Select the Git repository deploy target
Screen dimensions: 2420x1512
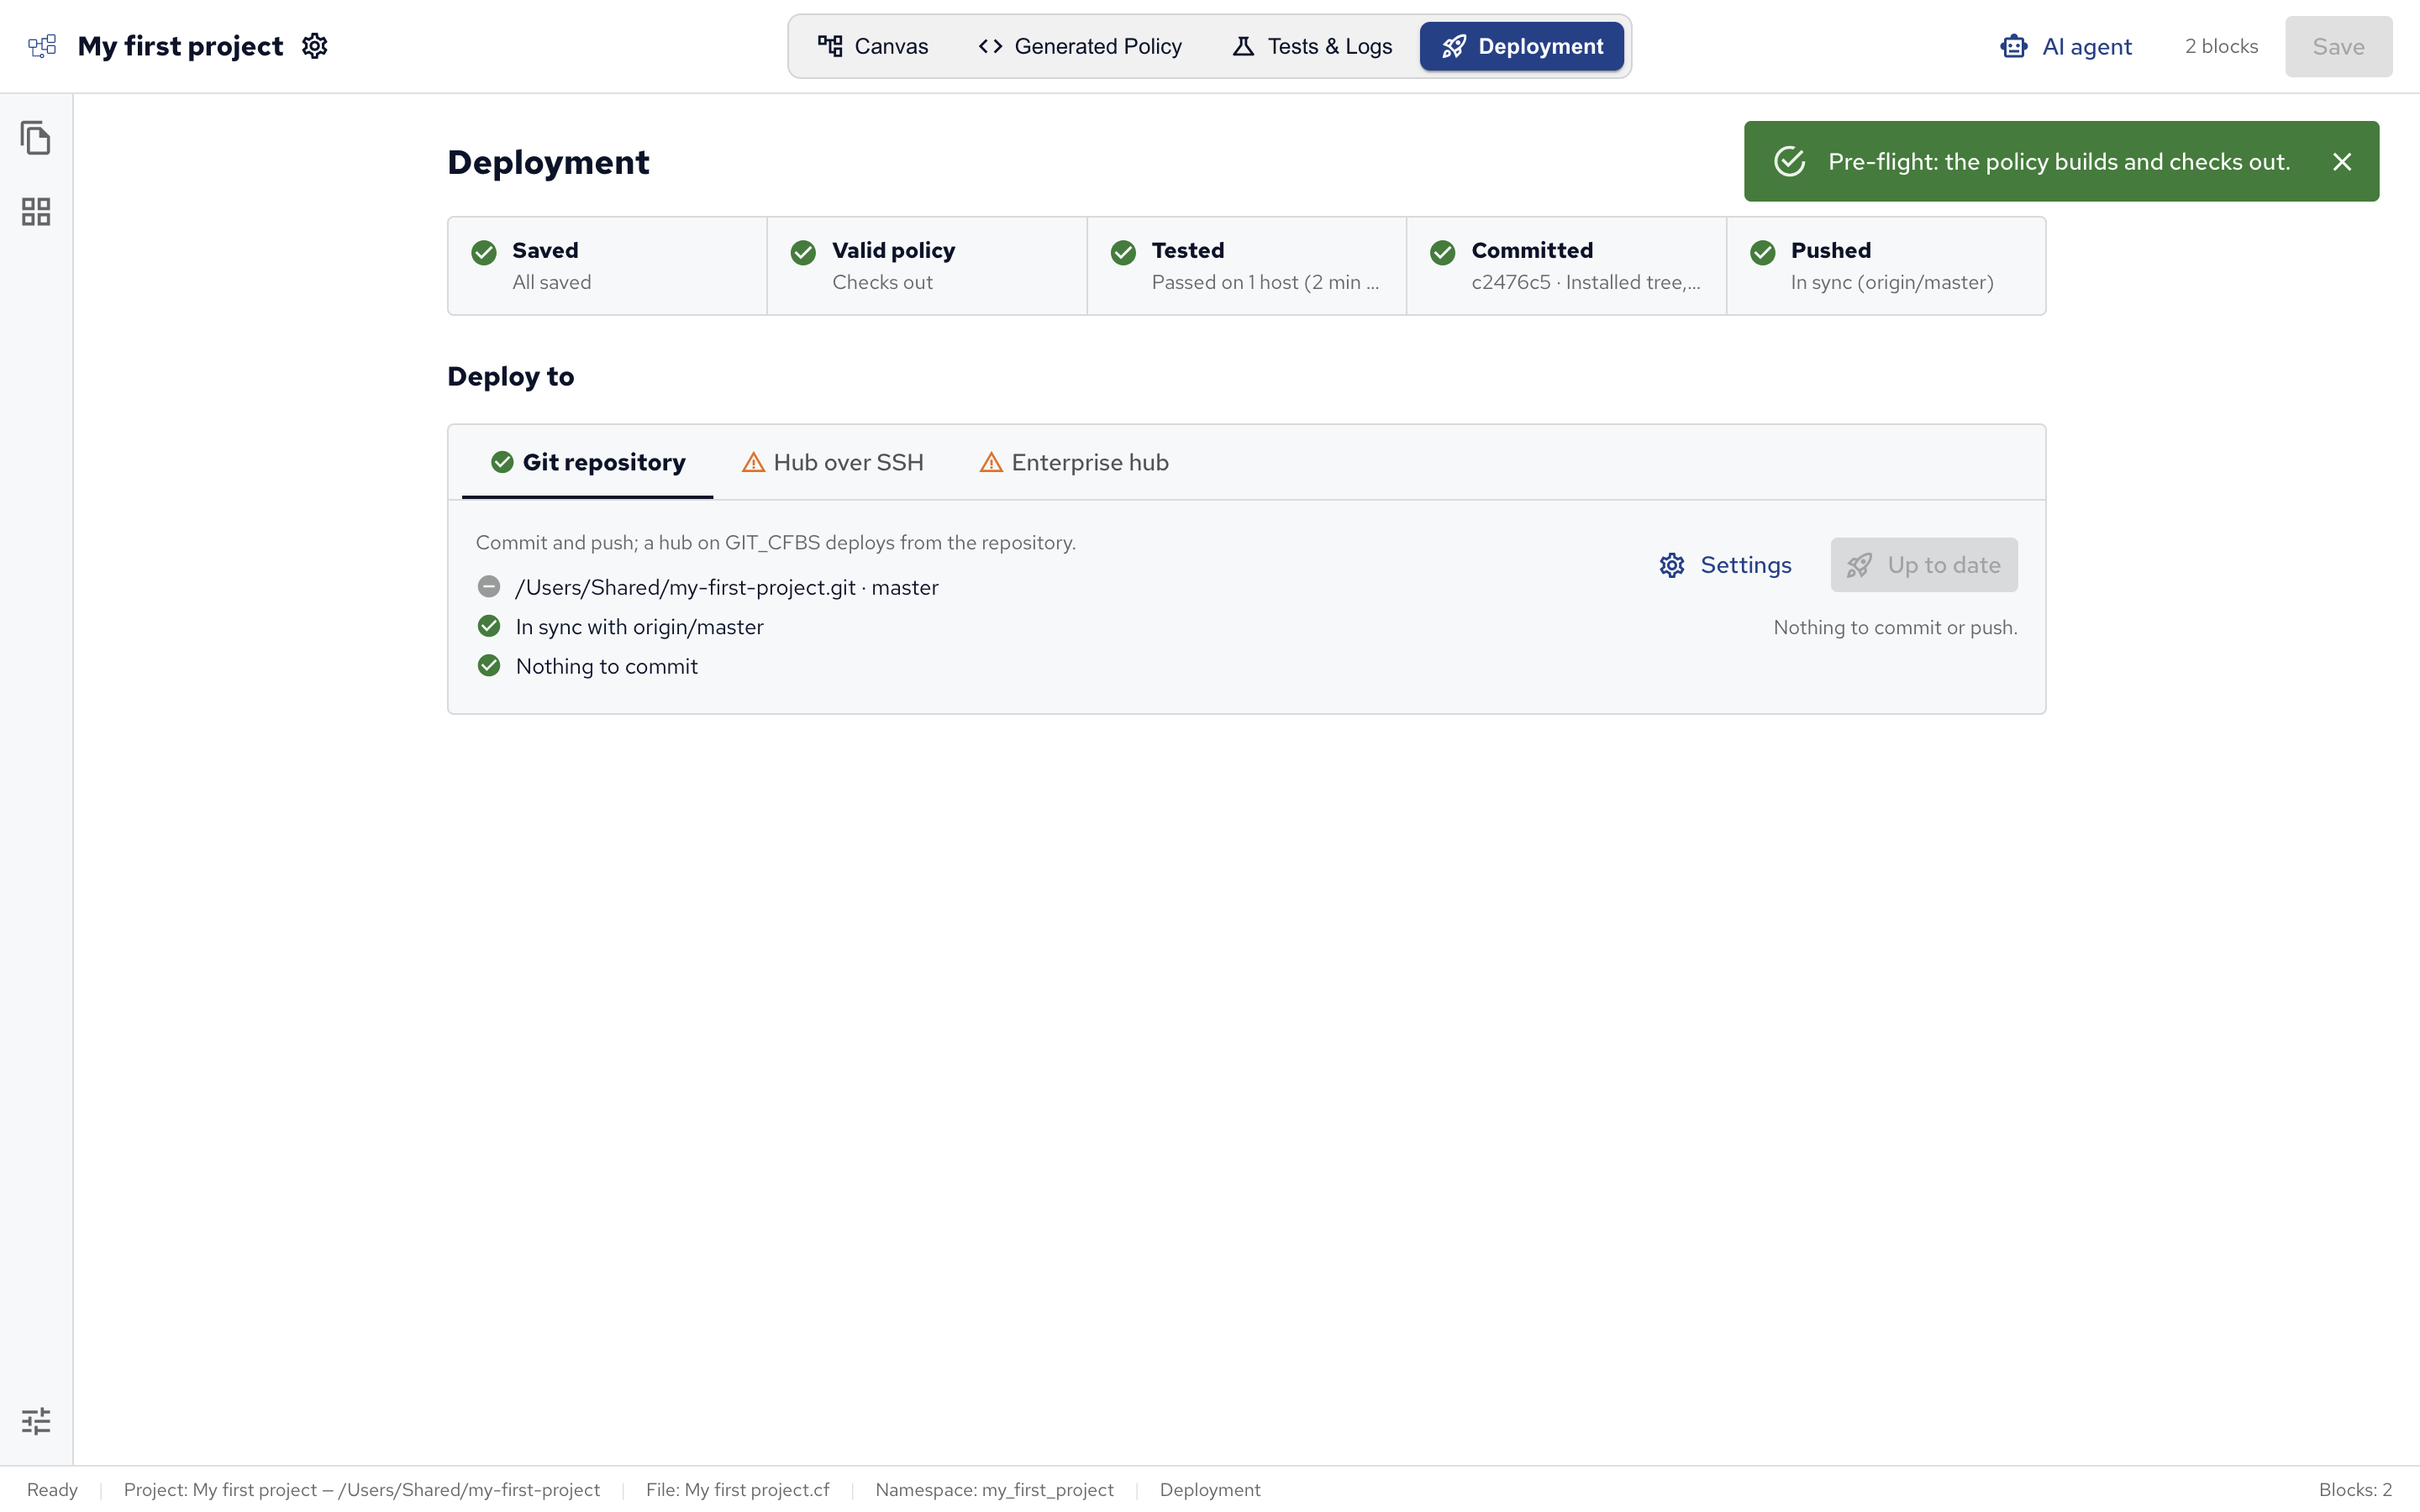588,462
